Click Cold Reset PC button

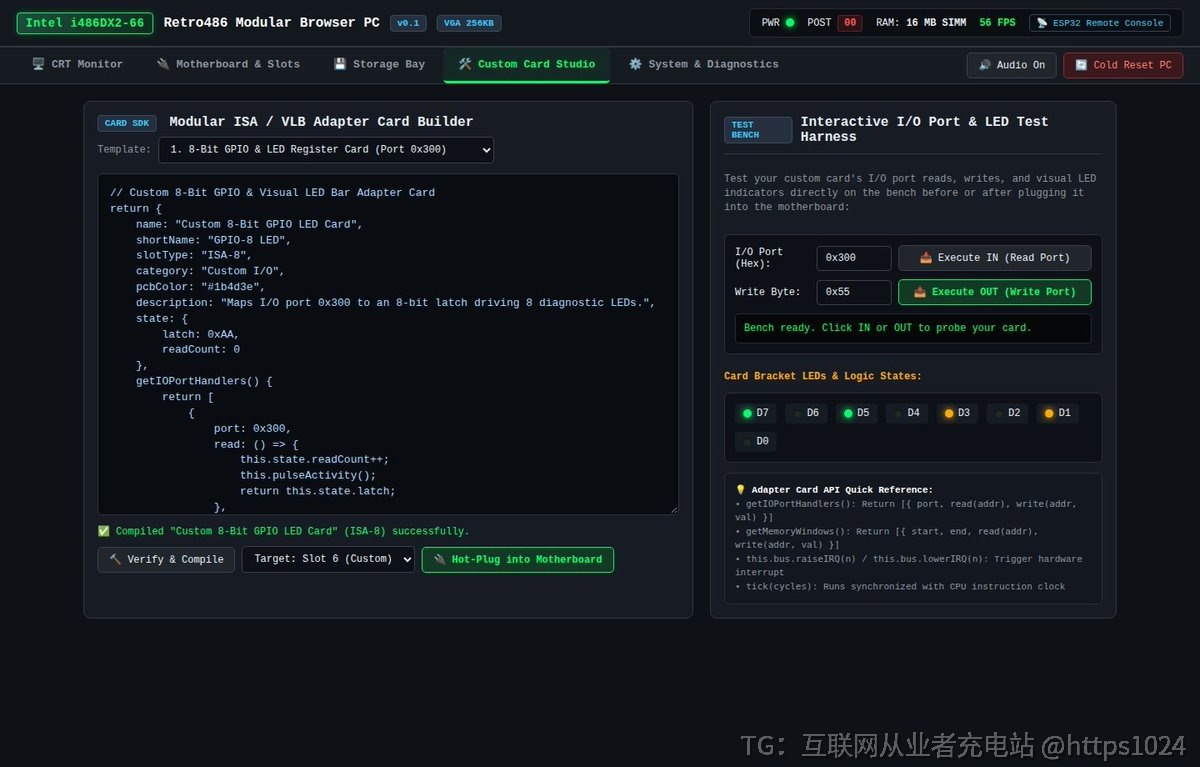coord(1123,65)
